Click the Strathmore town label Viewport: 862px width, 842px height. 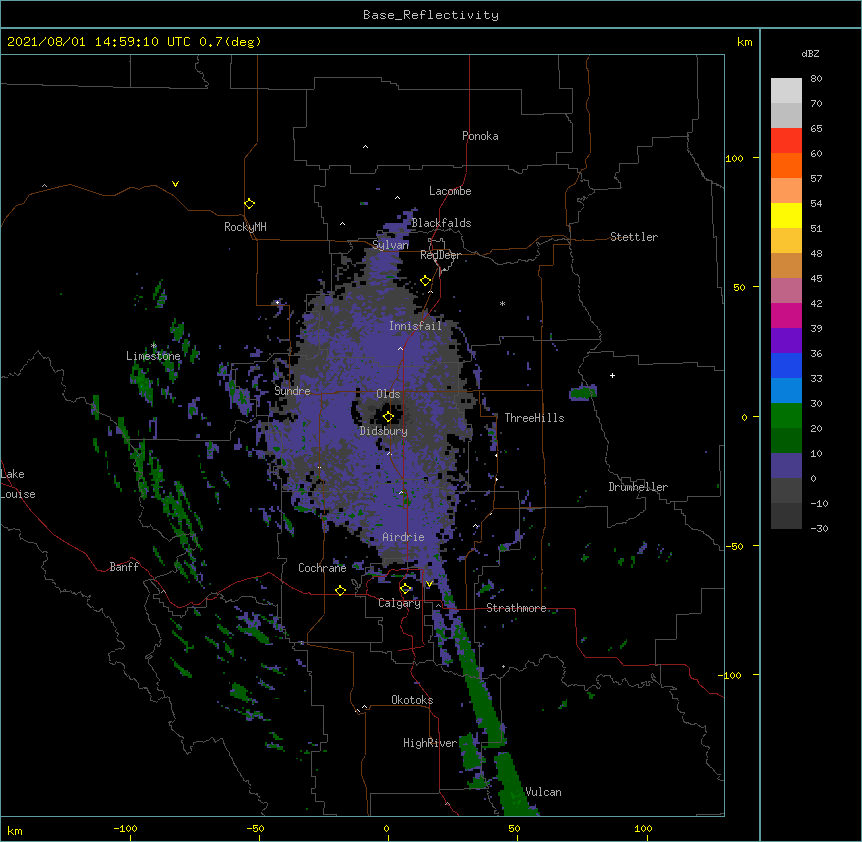tap(516, 608)
